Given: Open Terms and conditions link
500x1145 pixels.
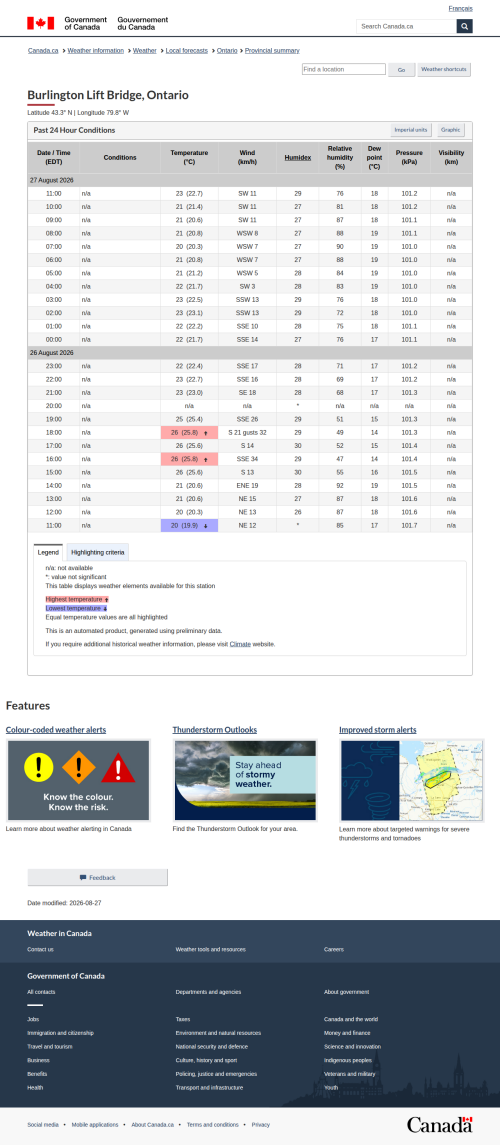Looking at the screenshot, I should (x=212, y=1125).
